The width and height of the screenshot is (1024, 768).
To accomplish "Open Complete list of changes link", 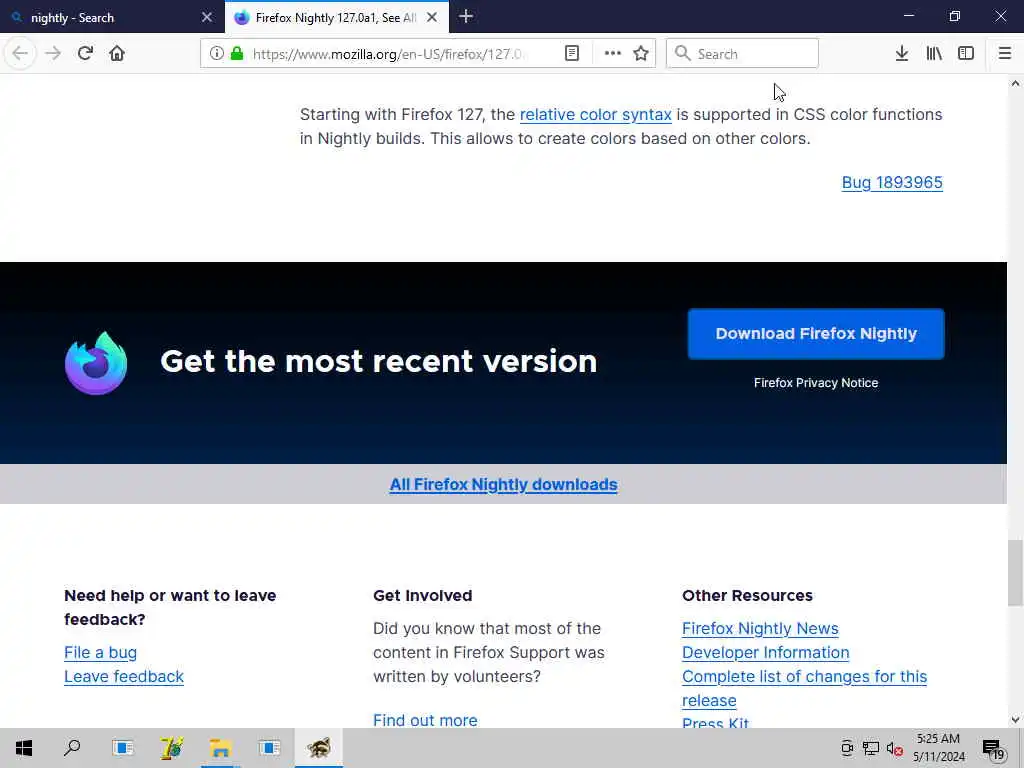I will 805,688.
